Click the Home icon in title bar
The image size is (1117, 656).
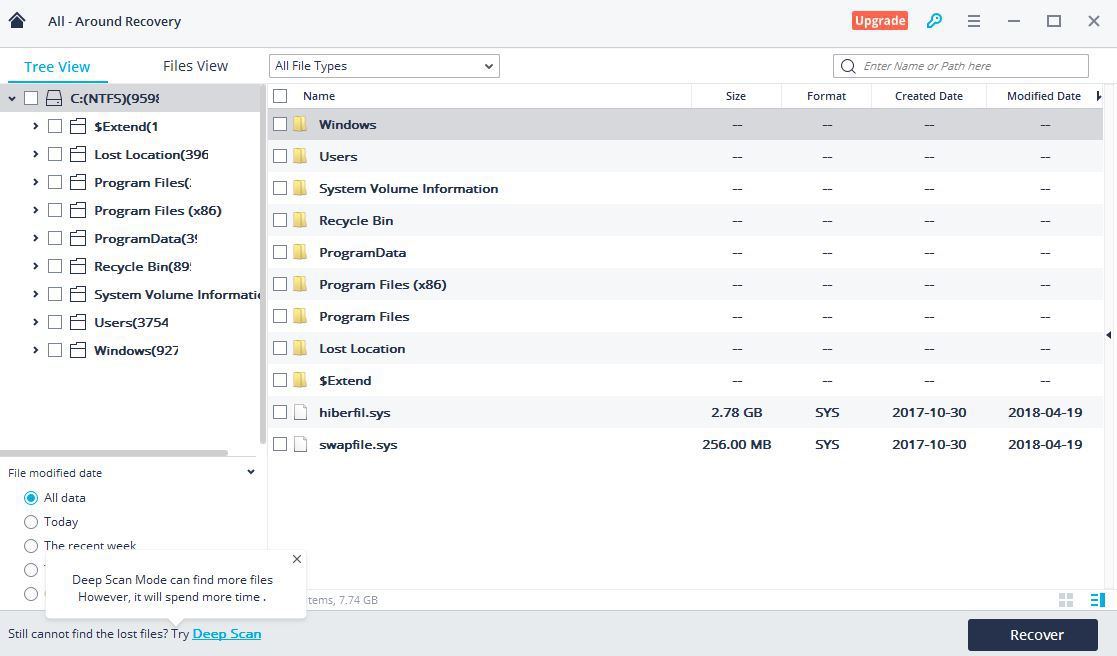pos(17,20)
